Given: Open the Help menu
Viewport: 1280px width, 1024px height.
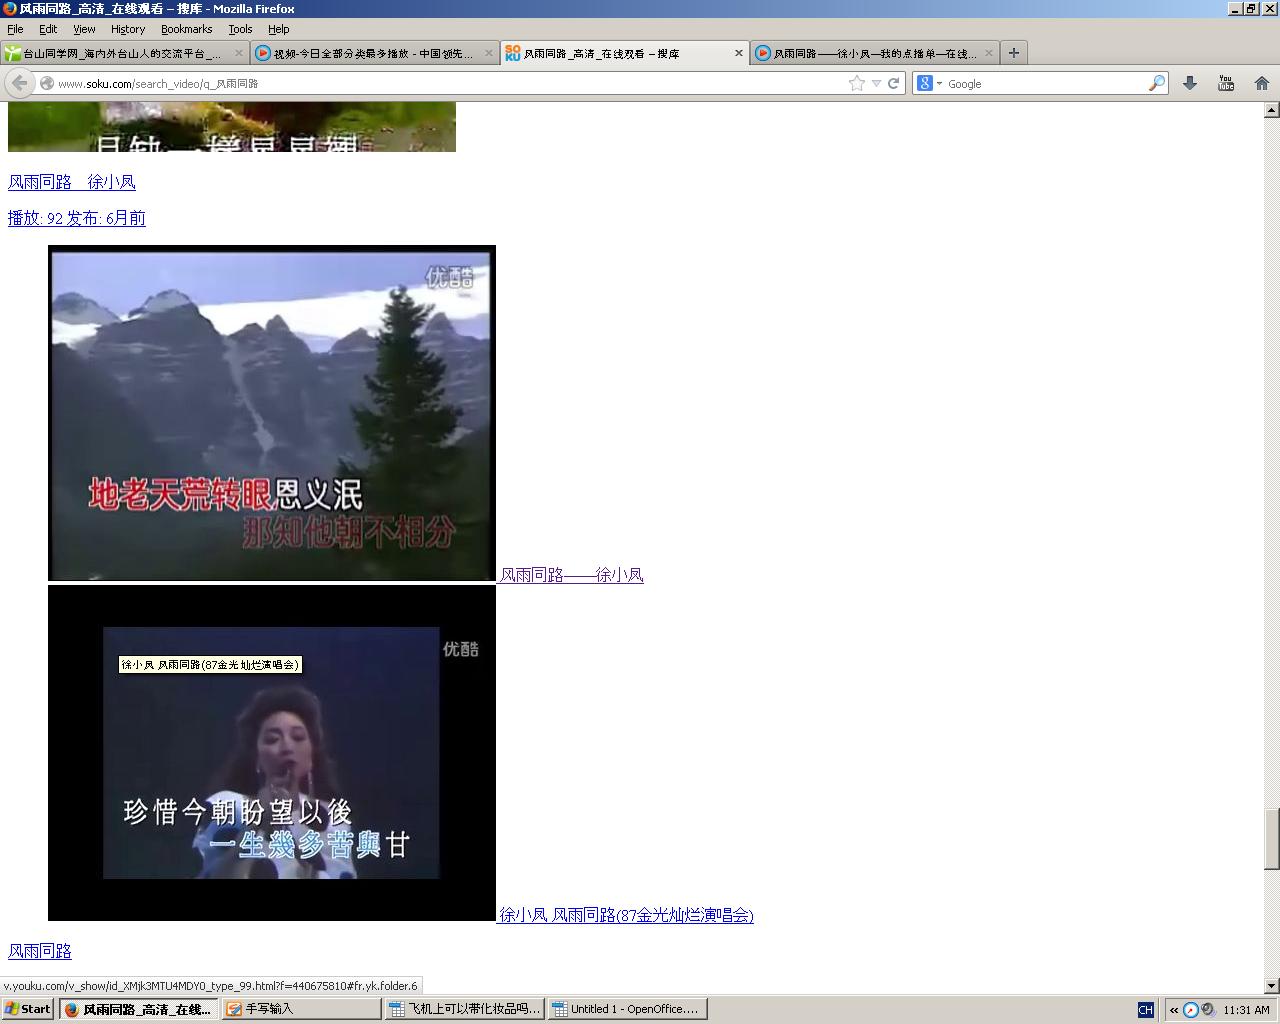Looking at the screenshot, I should click(279, 29).
